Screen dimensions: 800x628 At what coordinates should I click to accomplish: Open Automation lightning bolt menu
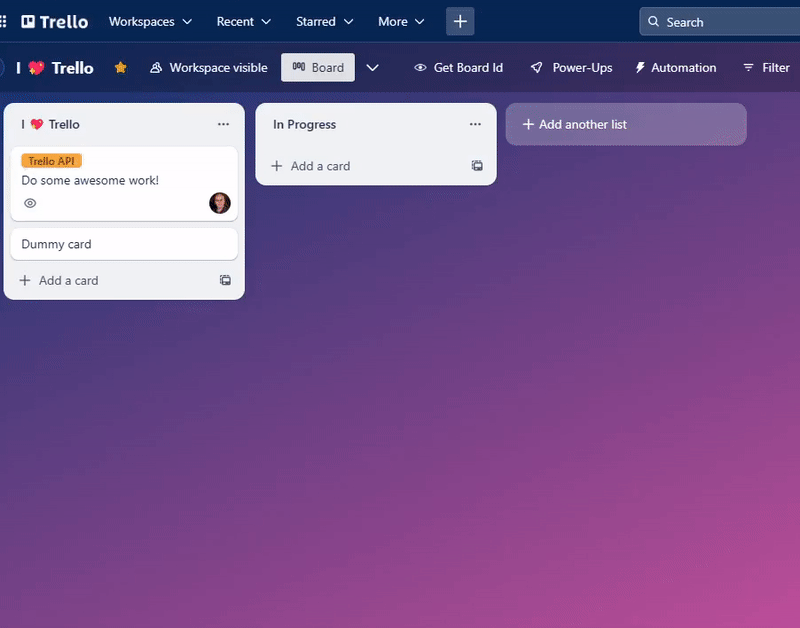[x=640, y=67]
